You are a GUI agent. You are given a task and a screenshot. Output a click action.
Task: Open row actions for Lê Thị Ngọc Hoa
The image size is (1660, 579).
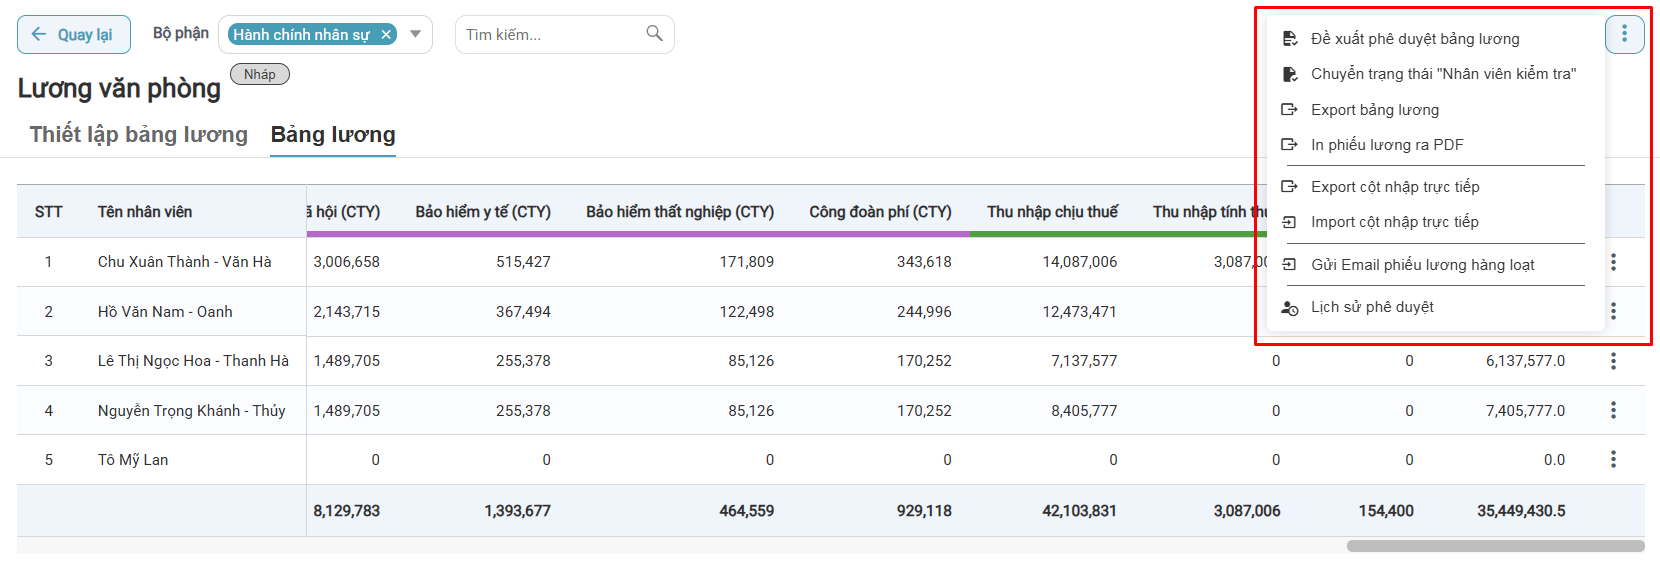1613,361
